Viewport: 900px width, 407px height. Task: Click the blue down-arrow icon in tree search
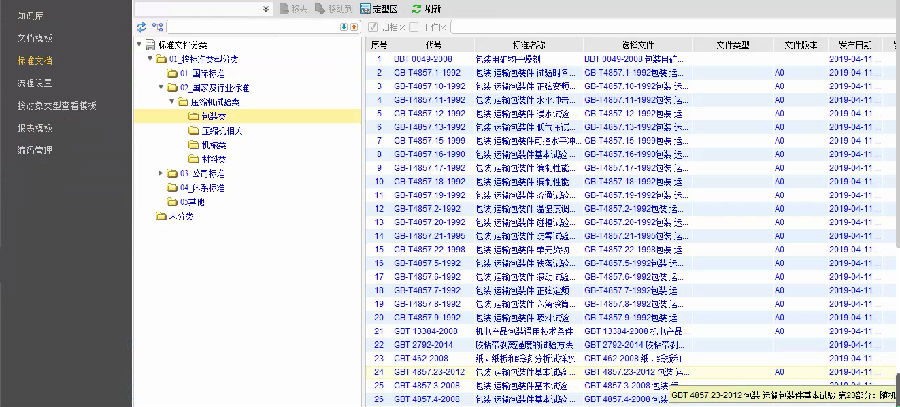pyautogui.click(x=343, y=26)
